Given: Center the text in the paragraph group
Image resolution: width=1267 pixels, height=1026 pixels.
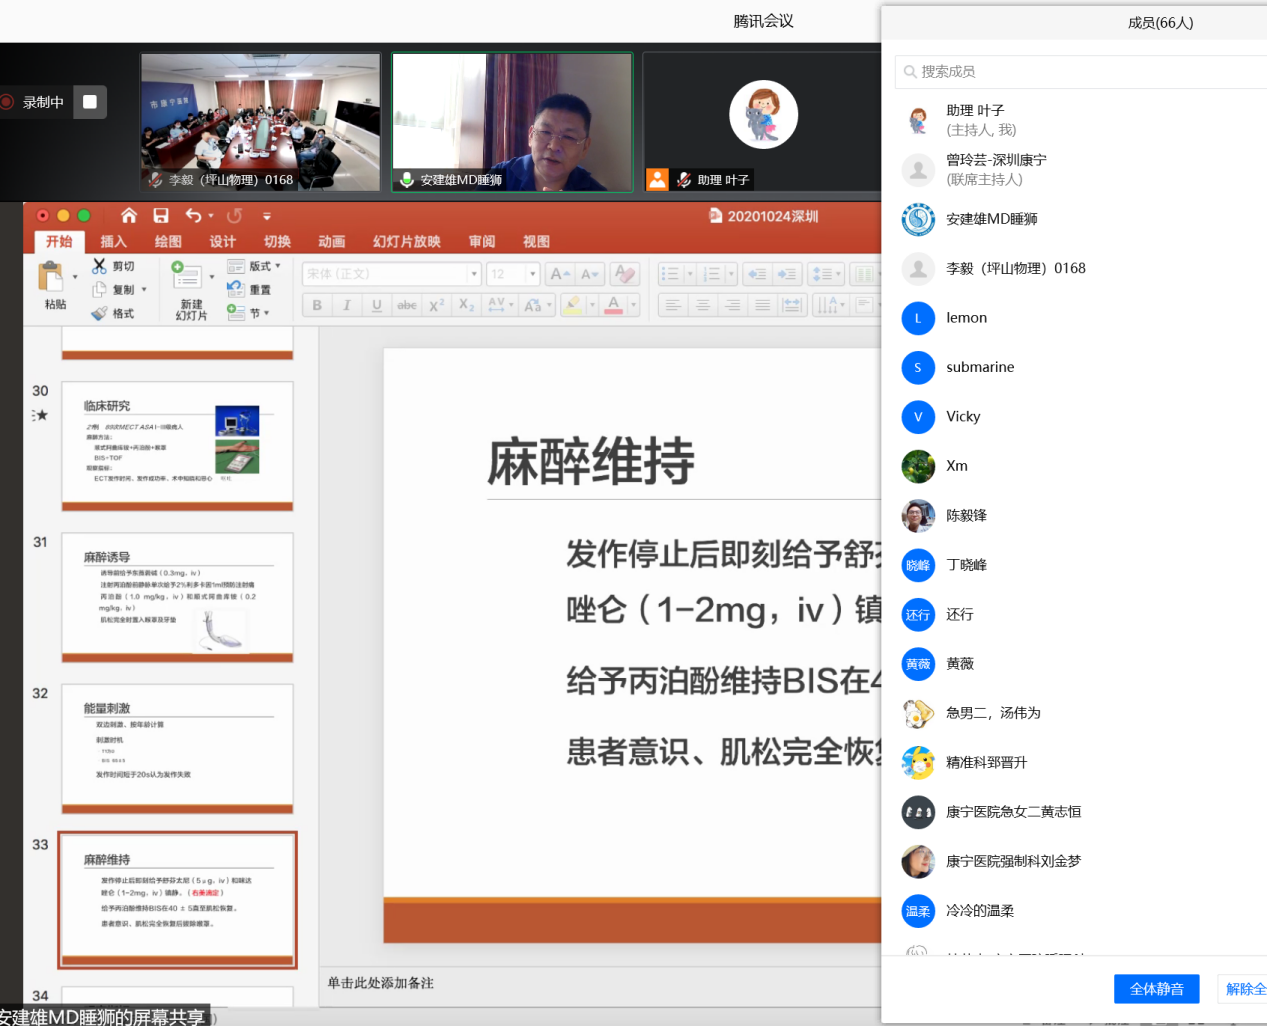Looking at the screenshot, I should (x=703, y=305).
